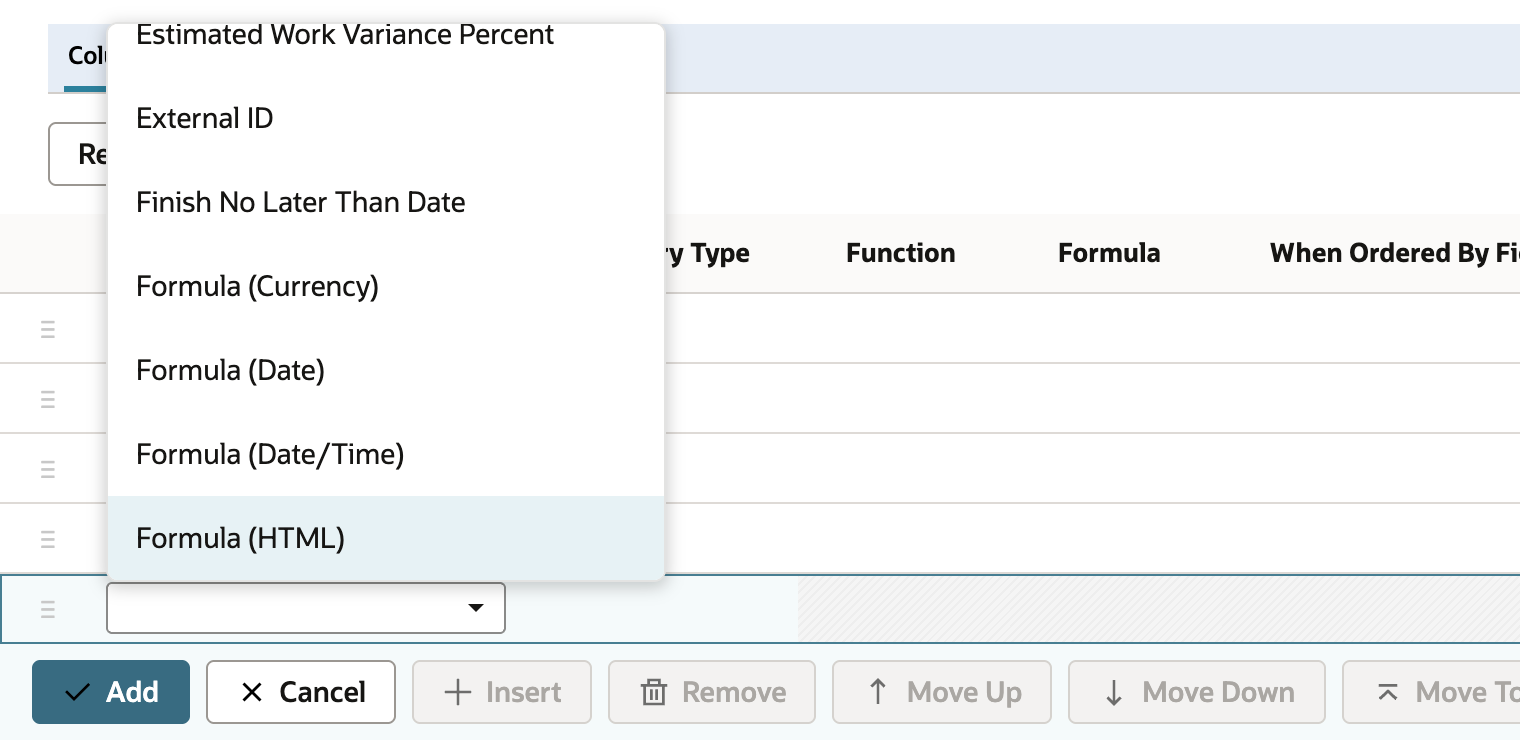Click the Formula column header
This screenshot has height=740, width=1520.
click(1109, 253)
